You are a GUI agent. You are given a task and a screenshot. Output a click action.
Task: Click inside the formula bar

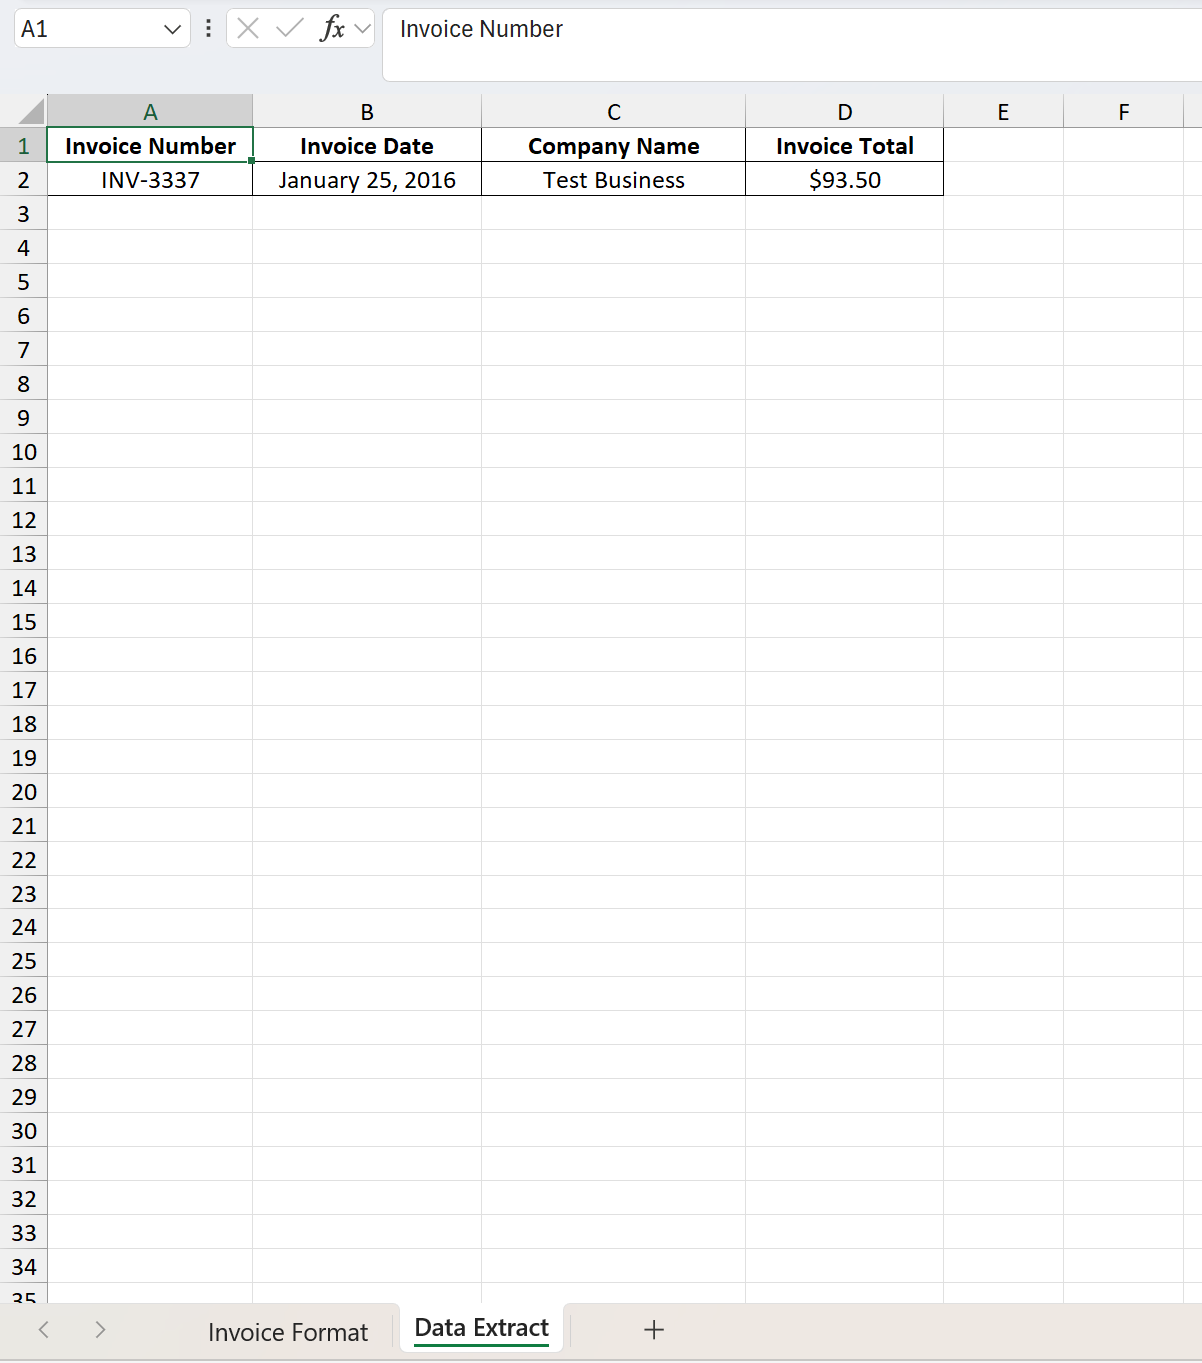700,29
